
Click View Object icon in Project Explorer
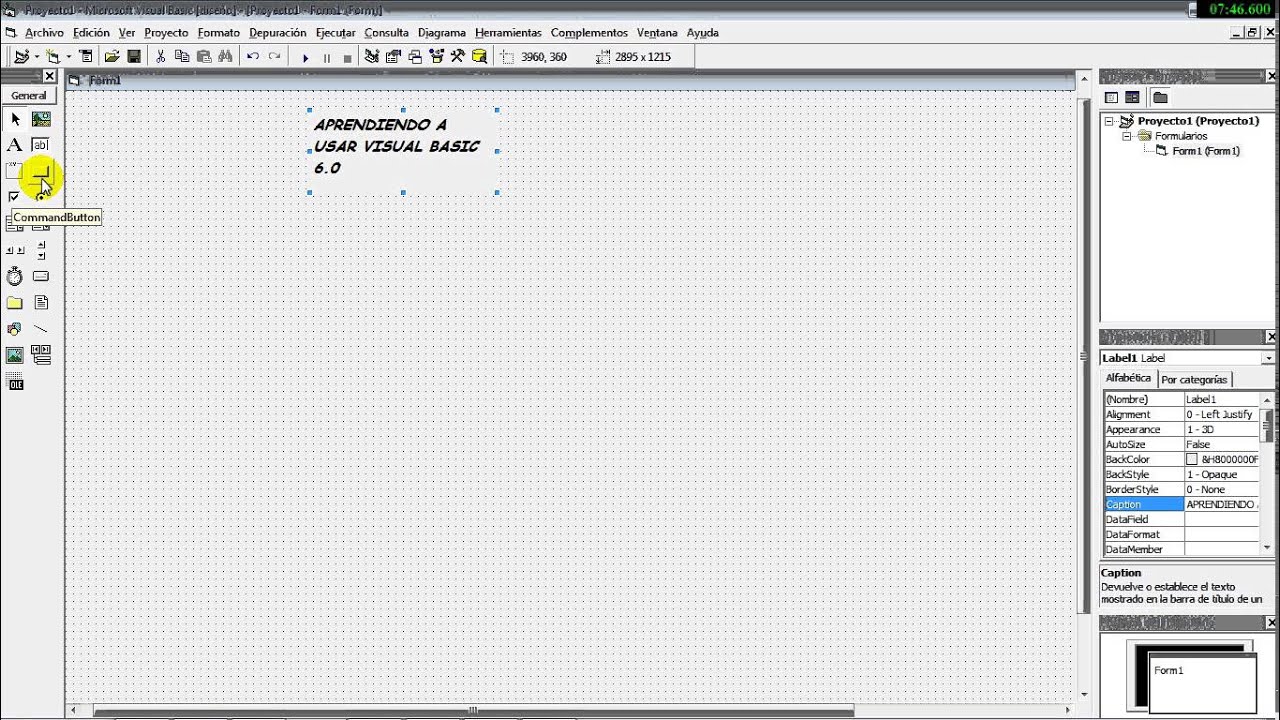[1132, 97]
